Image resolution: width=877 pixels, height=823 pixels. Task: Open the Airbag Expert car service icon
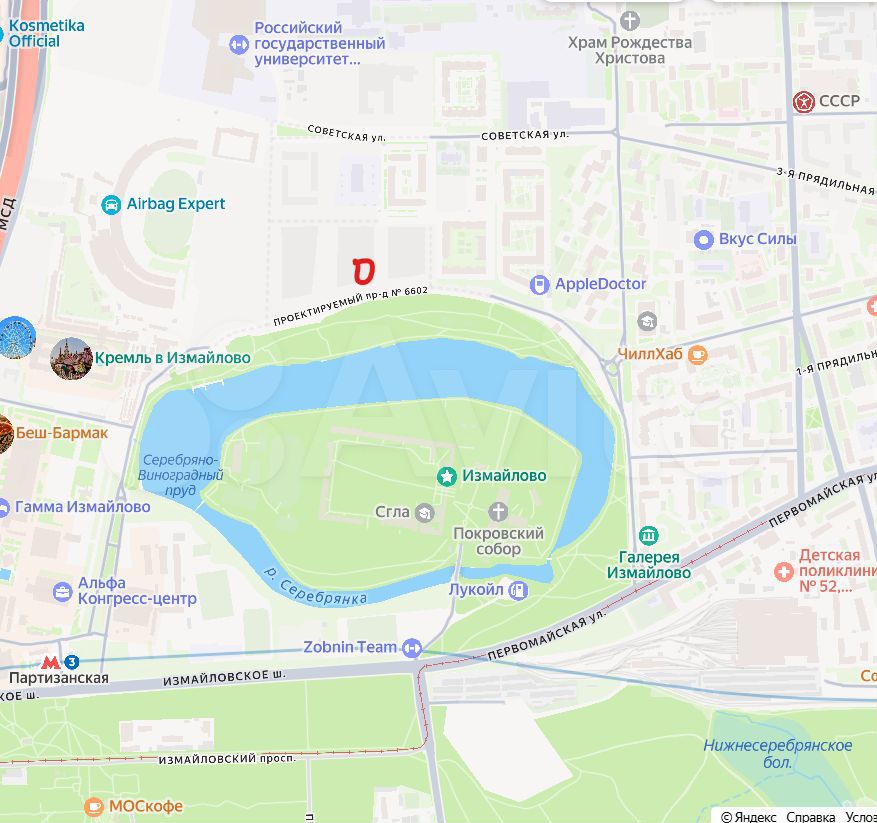click(111, 205)
